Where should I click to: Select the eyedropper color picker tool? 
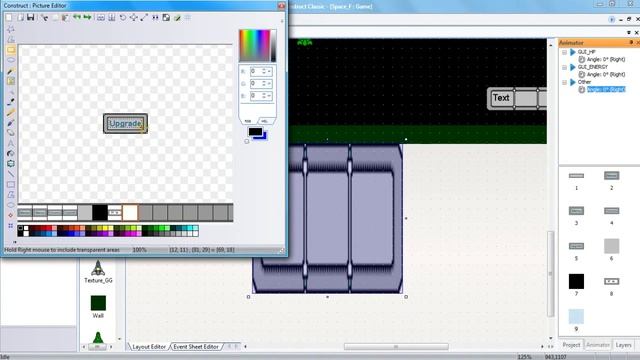click(x=11, y=102)
